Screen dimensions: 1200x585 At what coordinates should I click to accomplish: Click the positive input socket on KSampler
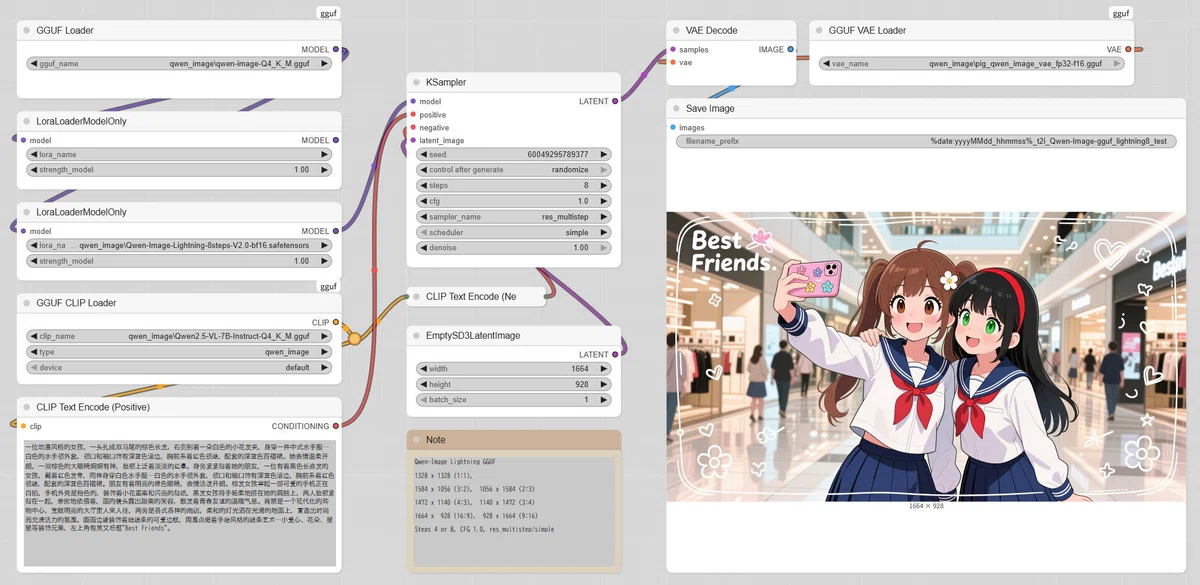[x=412, y=114]
